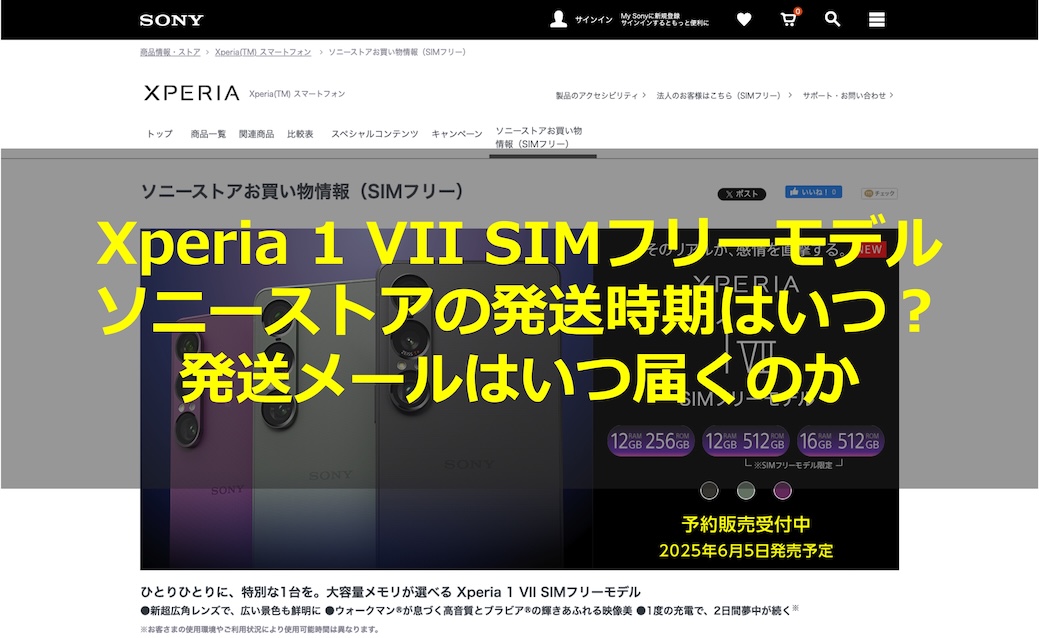Open the sign-in user icon

click(559, 19)
